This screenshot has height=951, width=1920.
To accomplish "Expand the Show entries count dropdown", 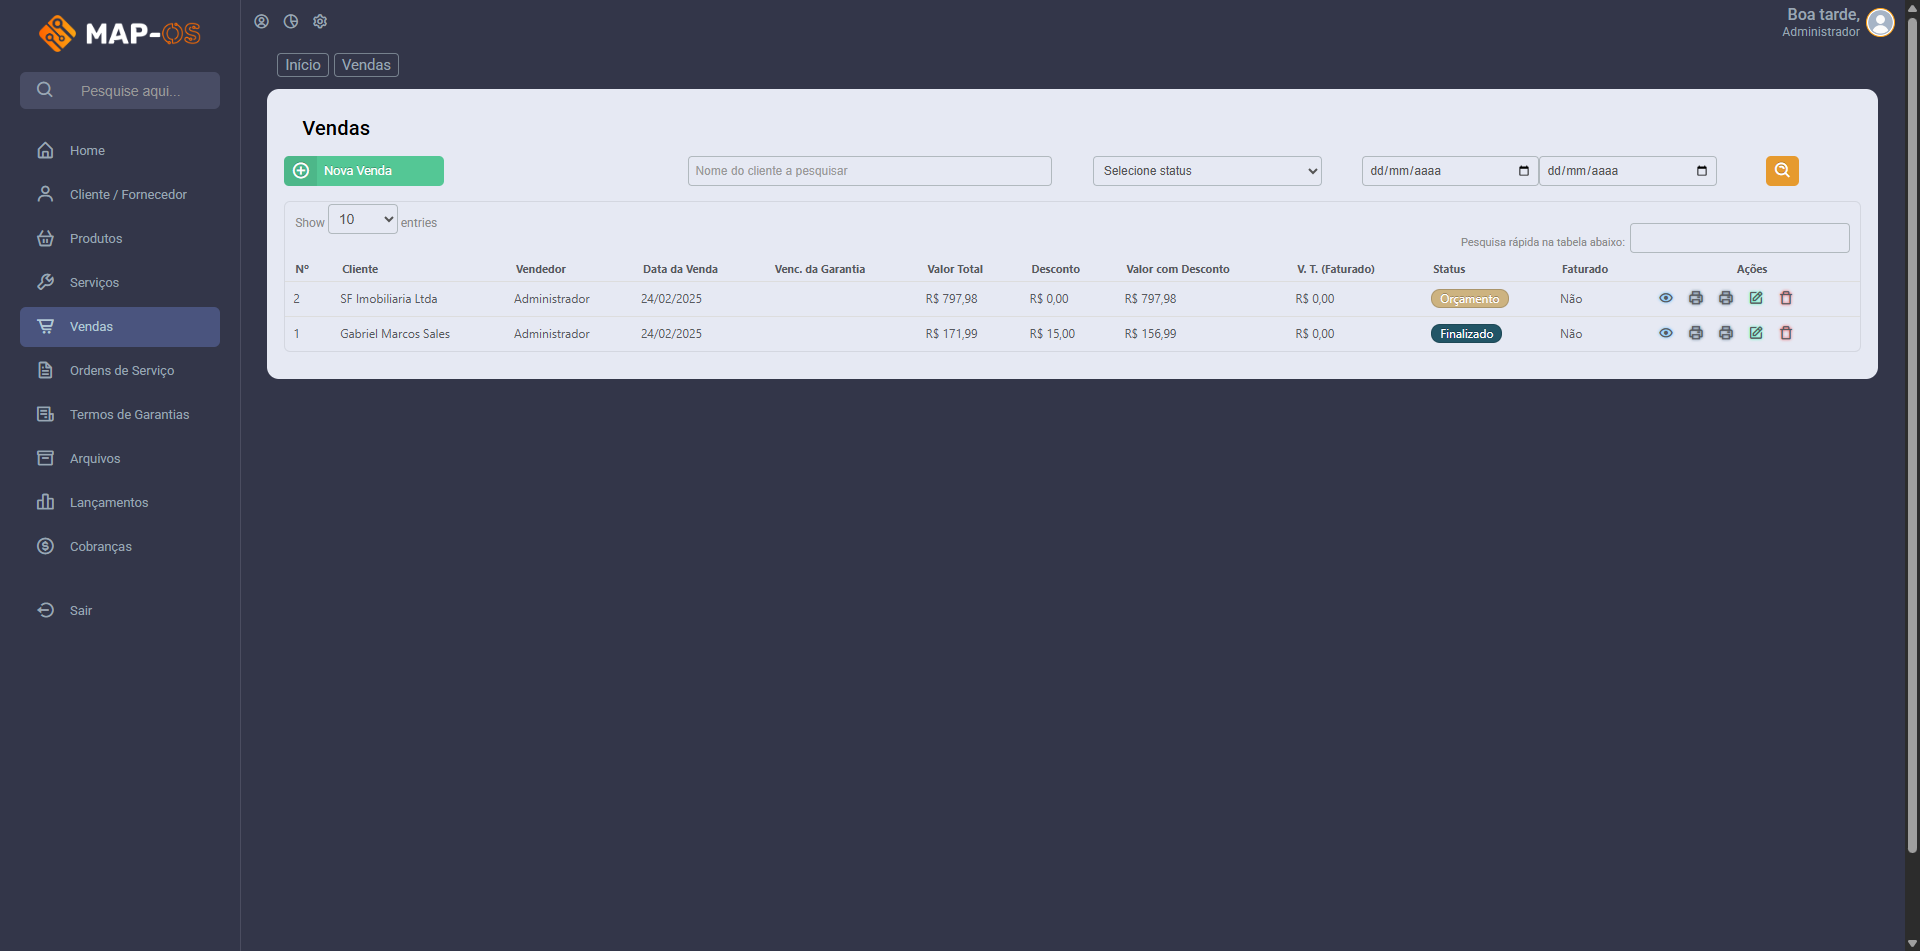I will click(x=363, y=219).
